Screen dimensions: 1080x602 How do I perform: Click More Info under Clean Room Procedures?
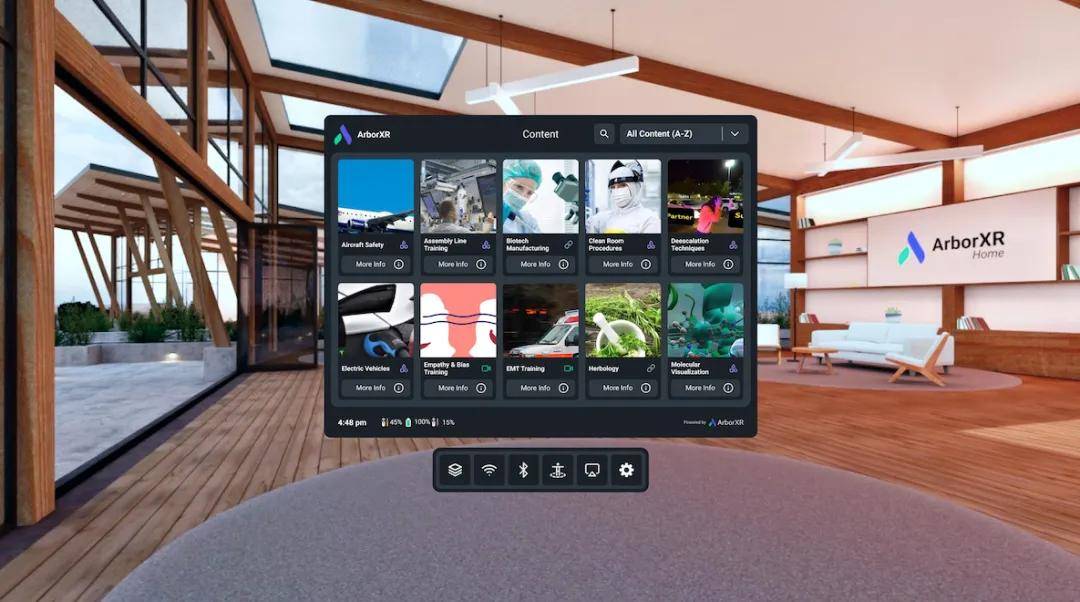point(623,265)
